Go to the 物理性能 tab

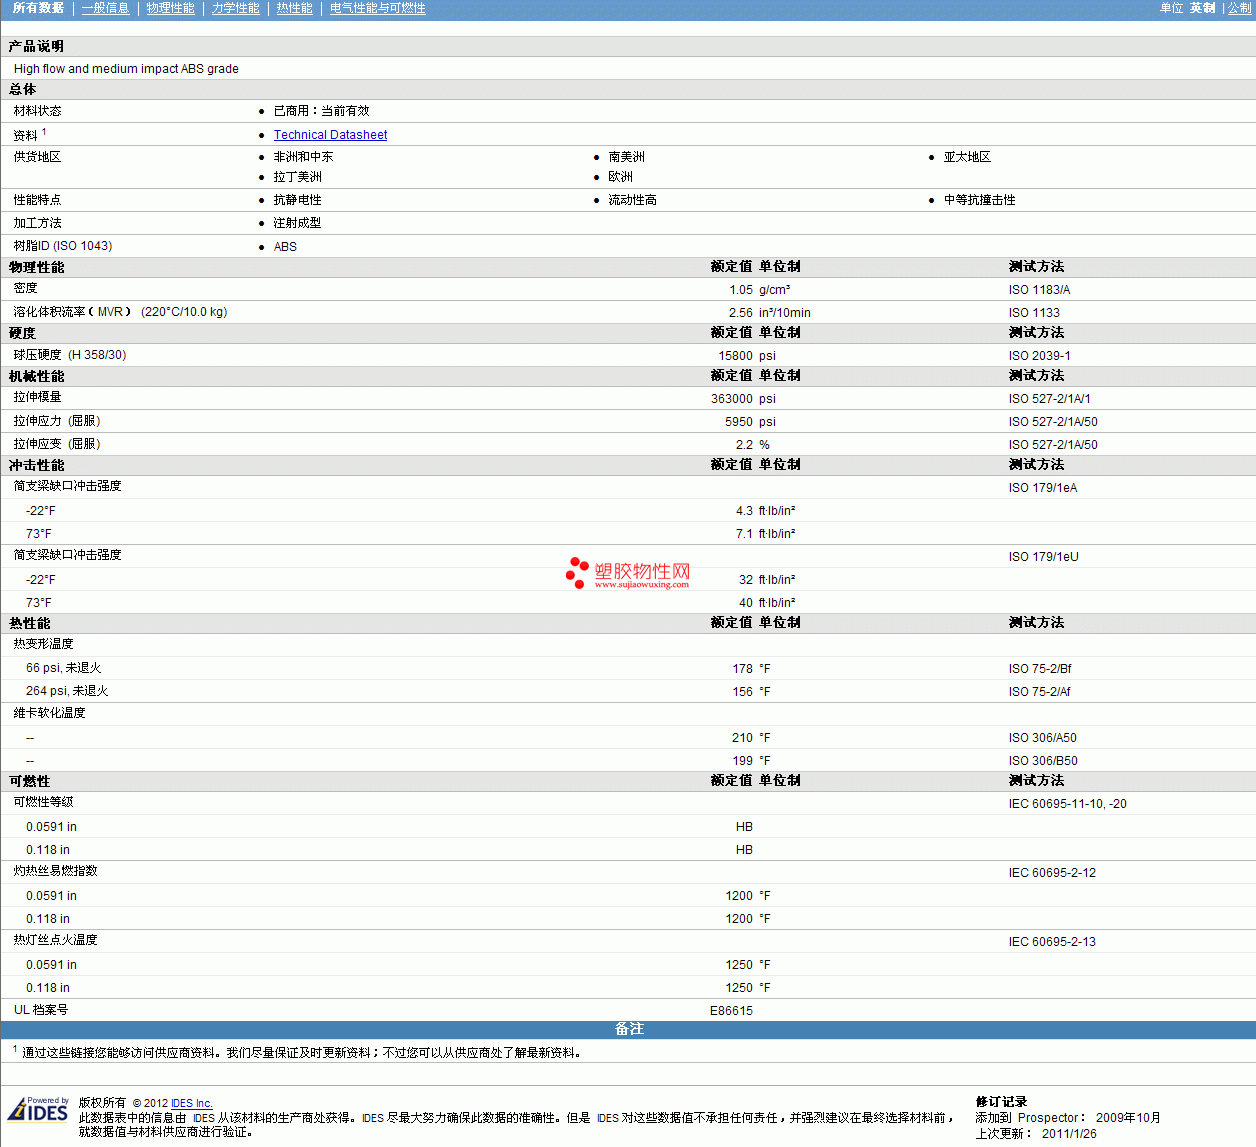tap(170, 8)
